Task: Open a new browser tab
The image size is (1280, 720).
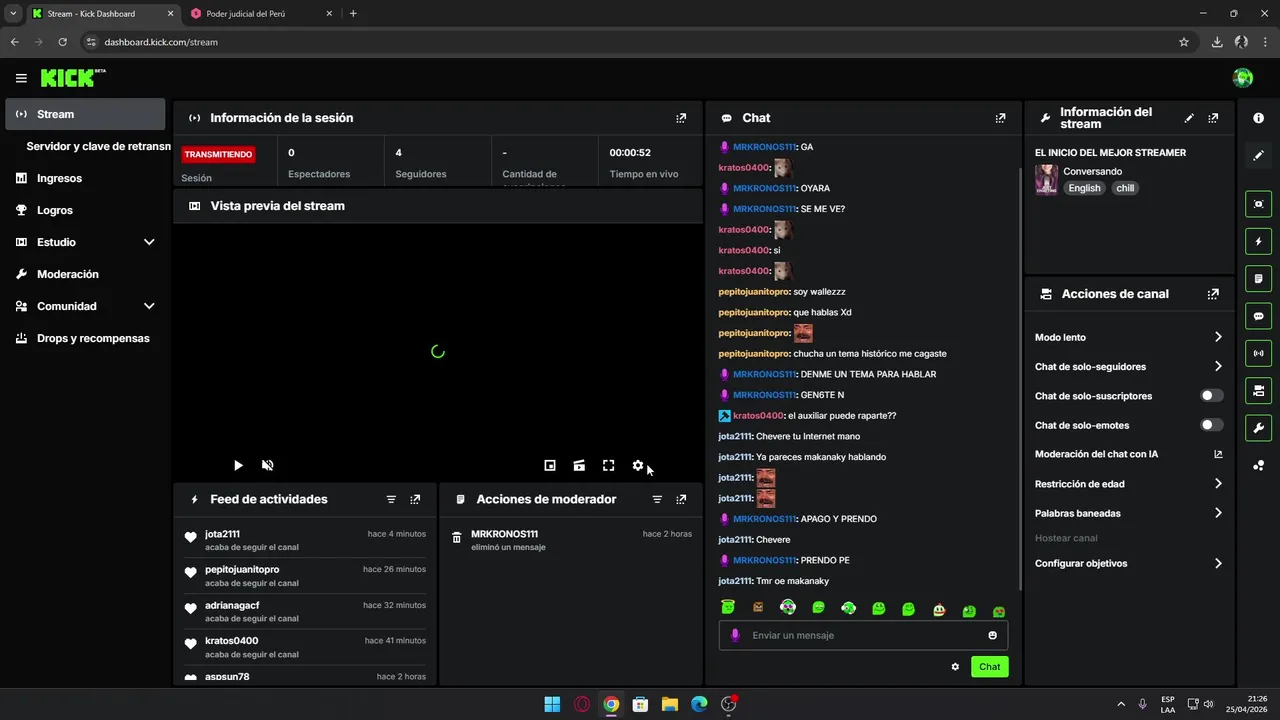Action: (x=353, y=14)
